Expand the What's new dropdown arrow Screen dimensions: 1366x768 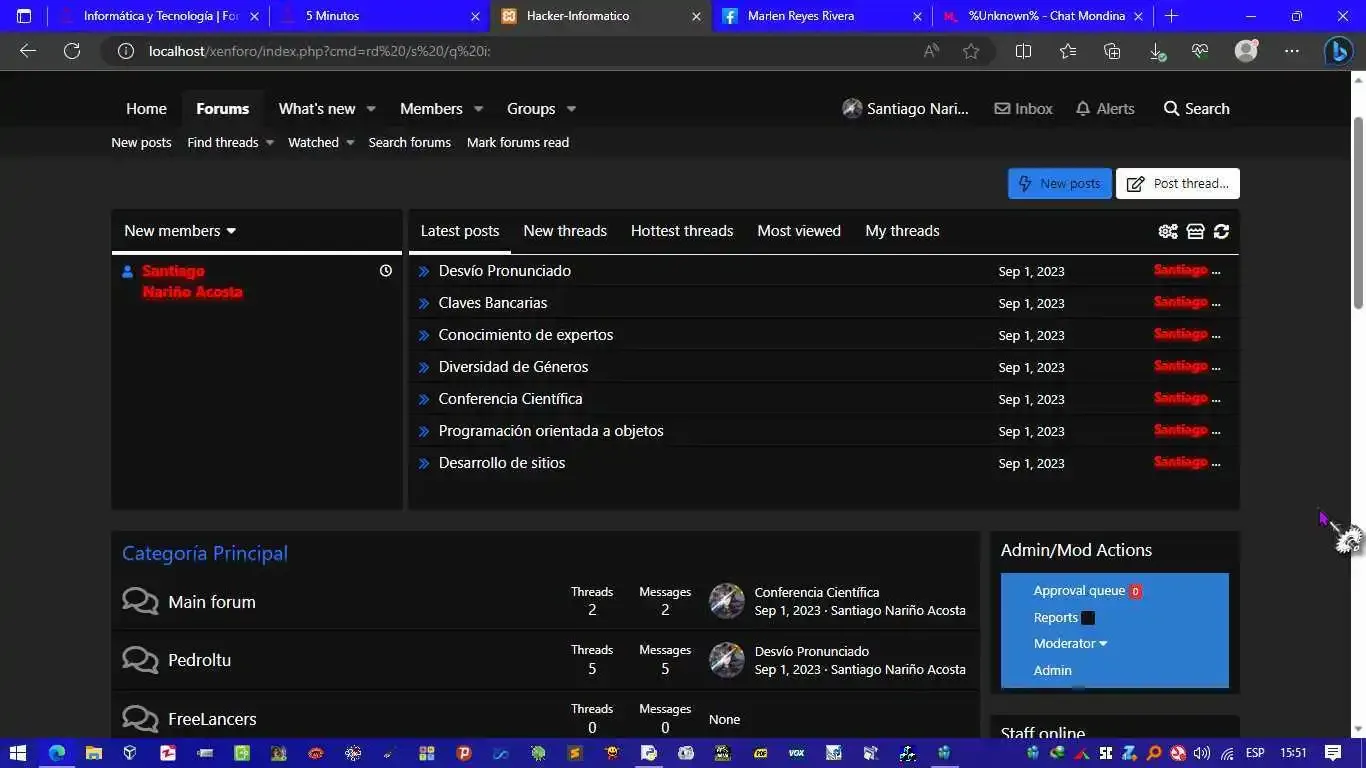click(371, 109)
